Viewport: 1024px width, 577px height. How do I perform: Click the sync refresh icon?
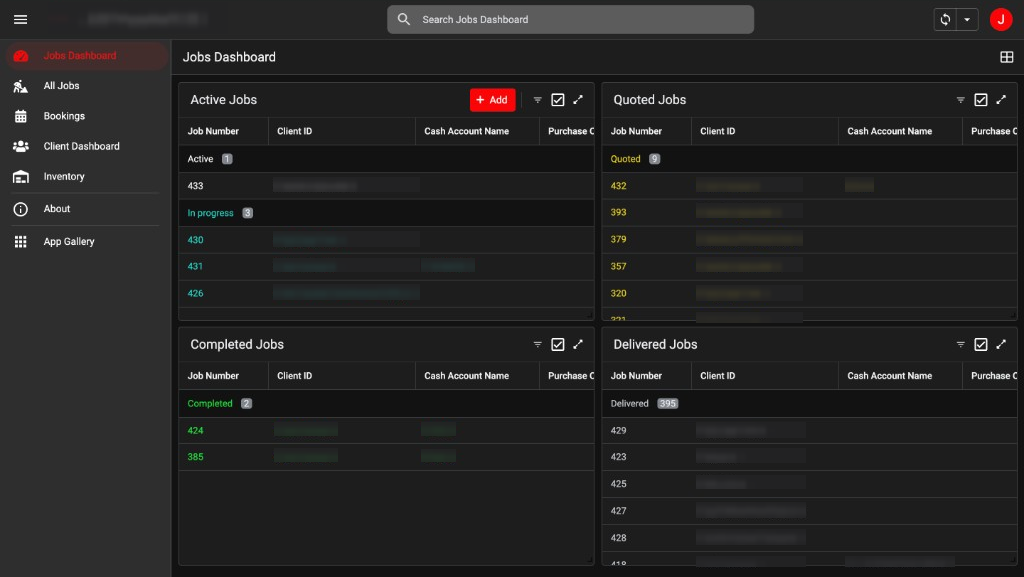(x=945, y=20)
